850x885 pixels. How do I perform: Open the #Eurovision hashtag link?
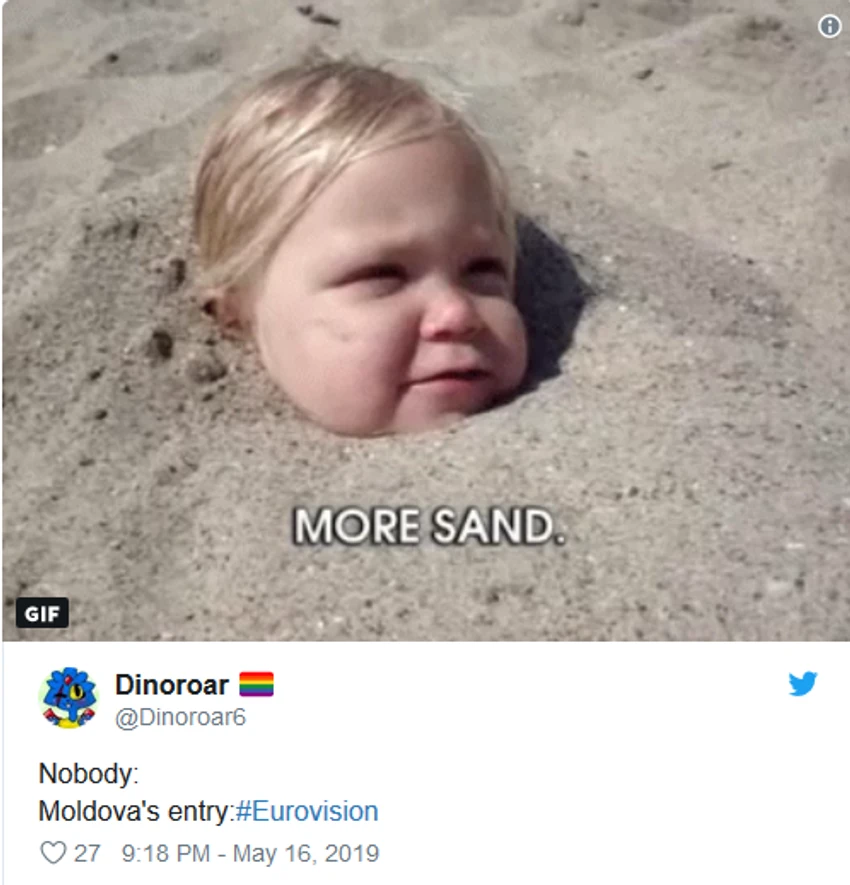click(x=307, y=811)
